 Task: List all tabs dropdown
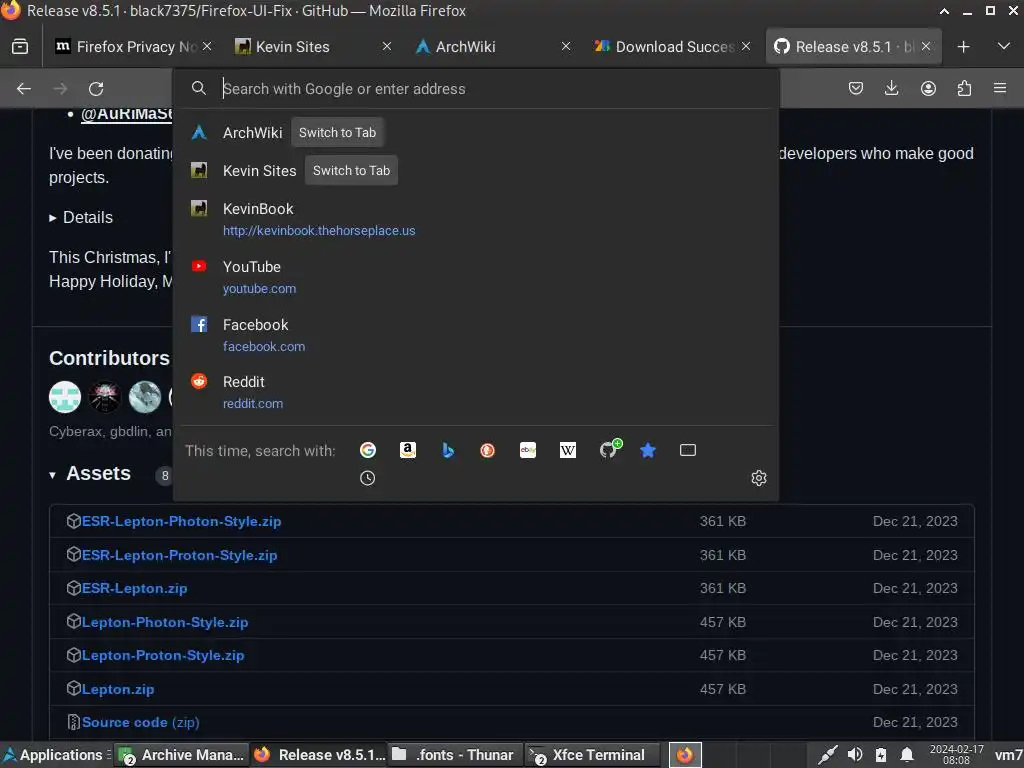point(1004,46)
